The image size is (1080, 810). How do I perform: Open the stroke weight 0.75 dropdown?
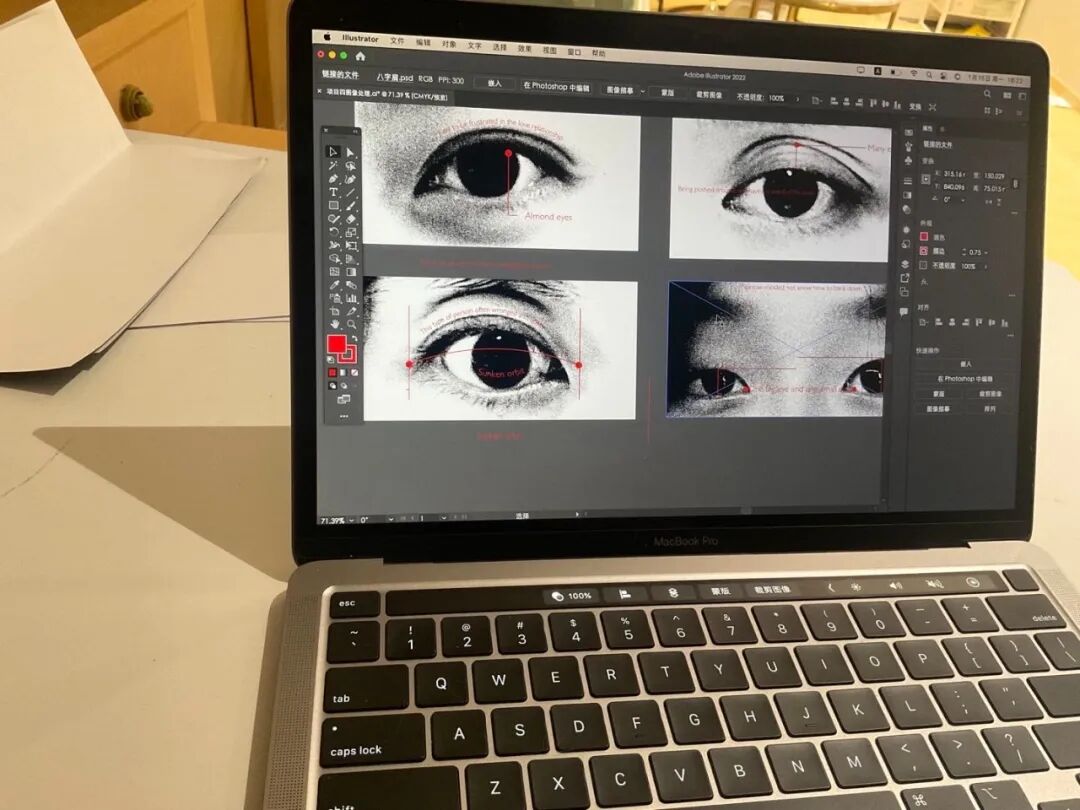pyautogui.click(x=986, y=252)
